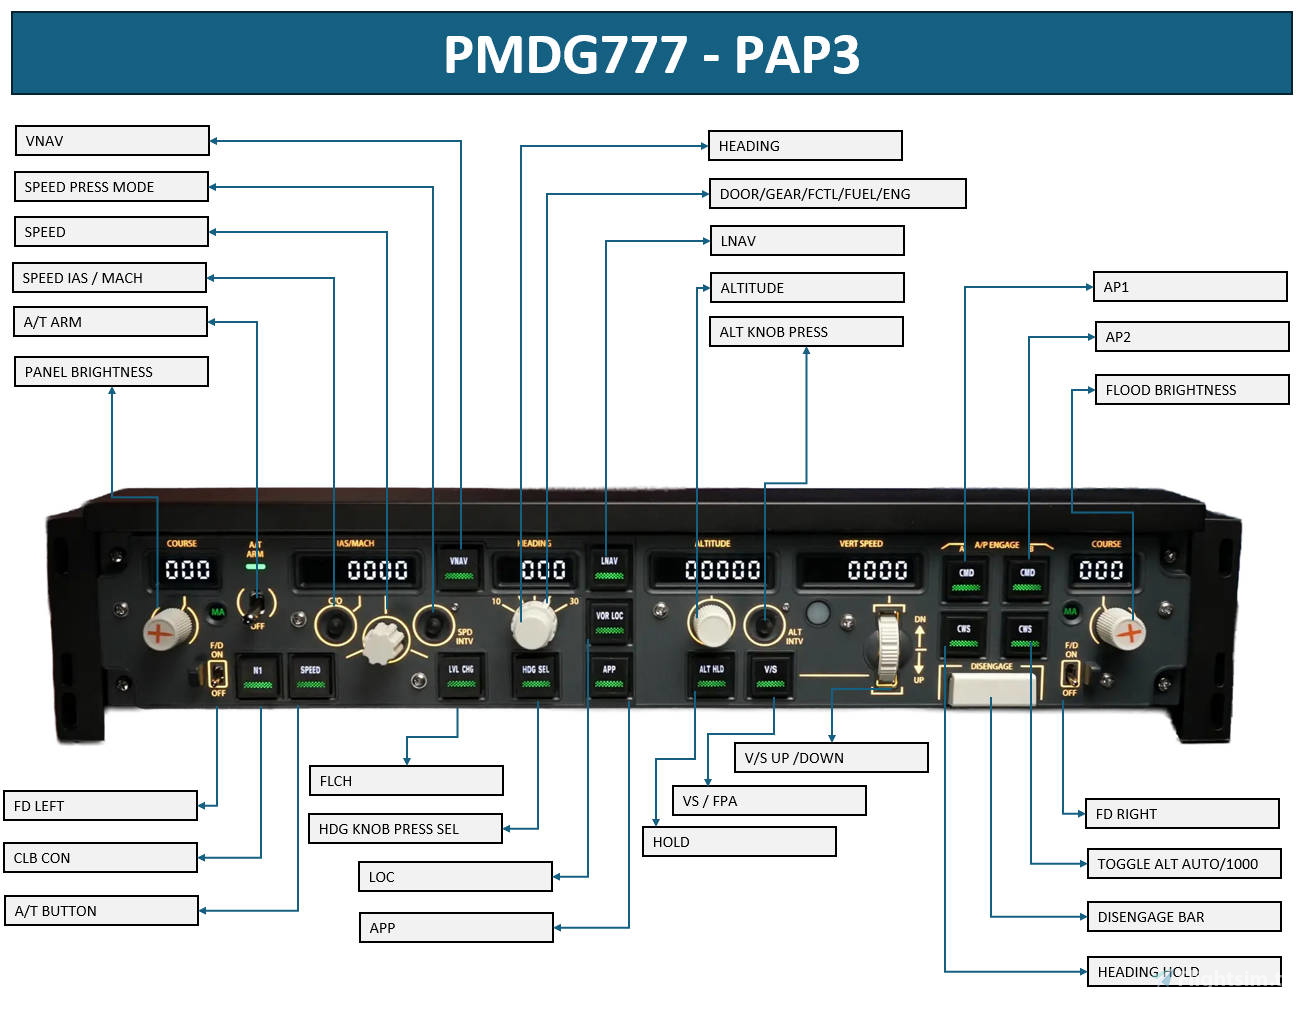Click the right MA master light
Viewport: 1315px width, 1014px height.
point(1070,610)
